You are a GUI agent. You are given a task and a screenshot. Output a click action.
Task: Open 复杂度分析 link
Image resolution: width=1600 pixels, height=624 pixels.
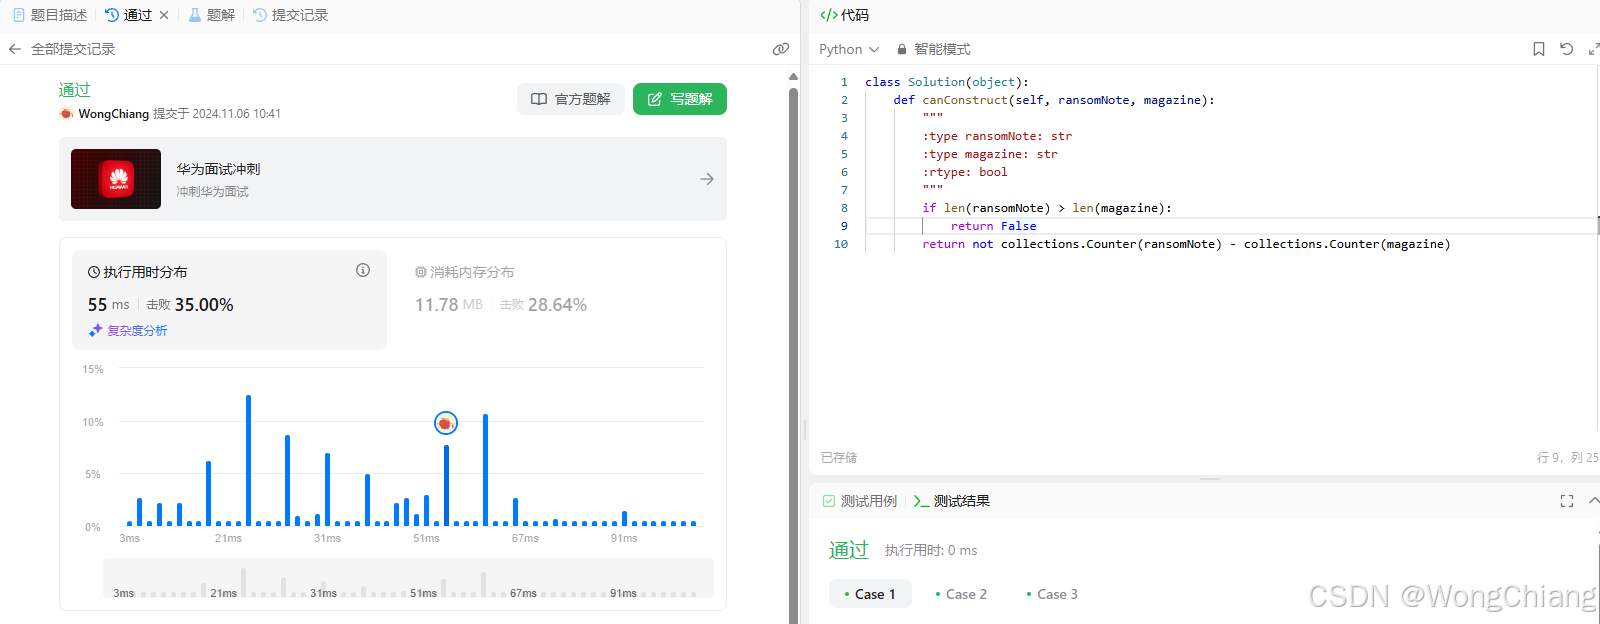pos(137,330)
